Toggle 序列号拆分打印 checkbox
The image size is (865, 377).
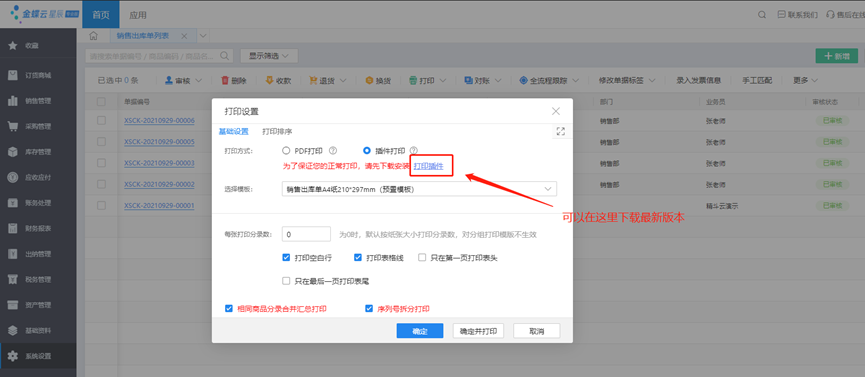point(369,309)
